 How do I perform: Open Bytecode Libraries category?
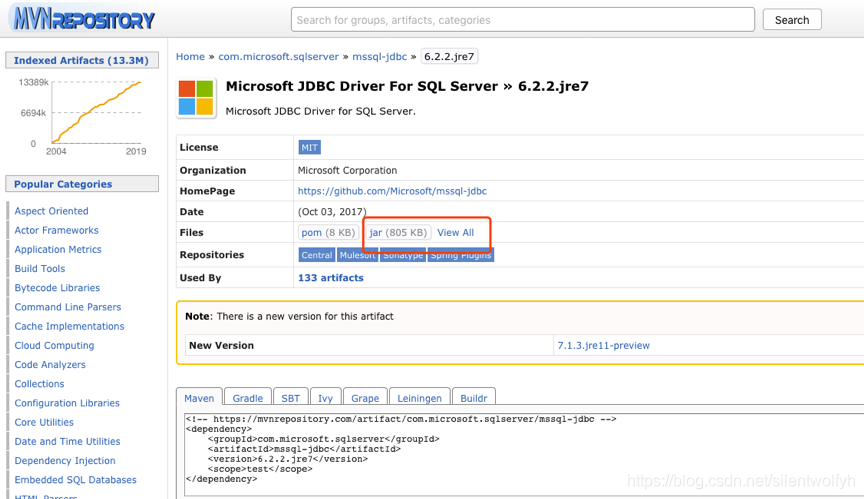click(57, 288)
